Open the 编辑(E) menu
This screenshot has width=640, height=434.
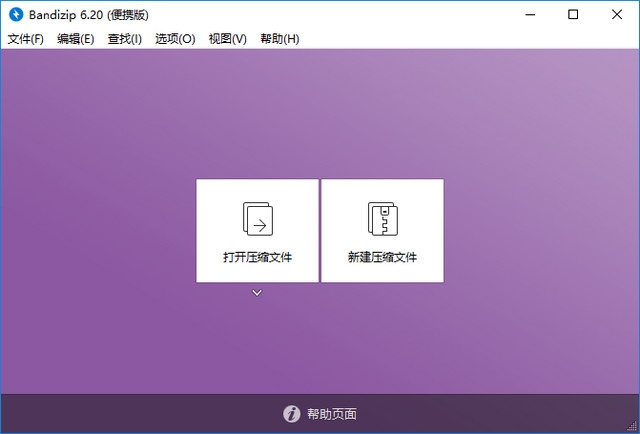point(76,39)
